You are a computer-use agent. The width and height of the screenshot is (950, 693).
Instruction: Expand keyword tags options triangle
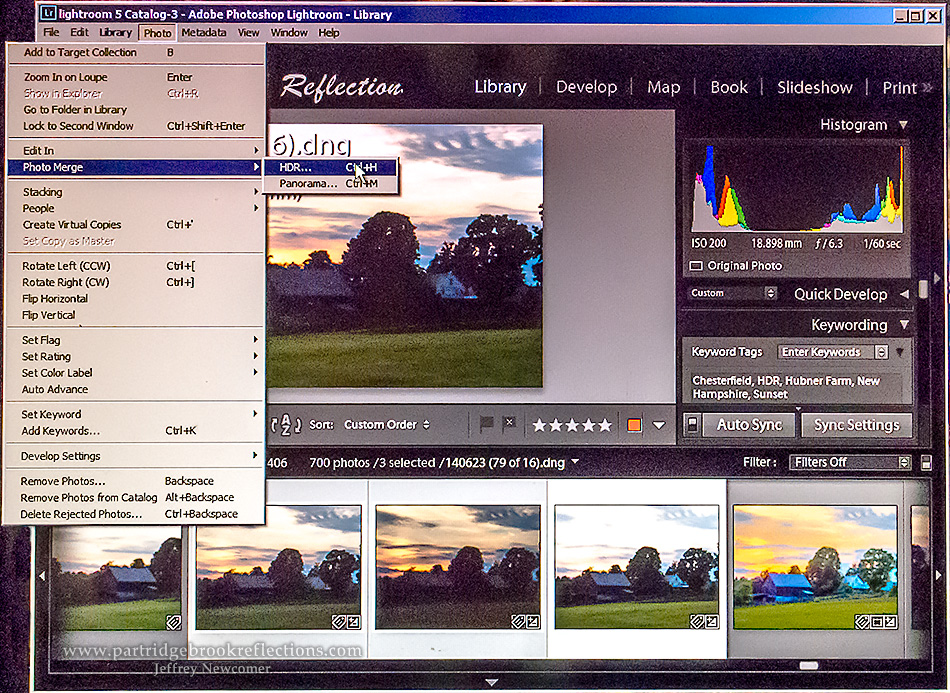tap(900, 352)
